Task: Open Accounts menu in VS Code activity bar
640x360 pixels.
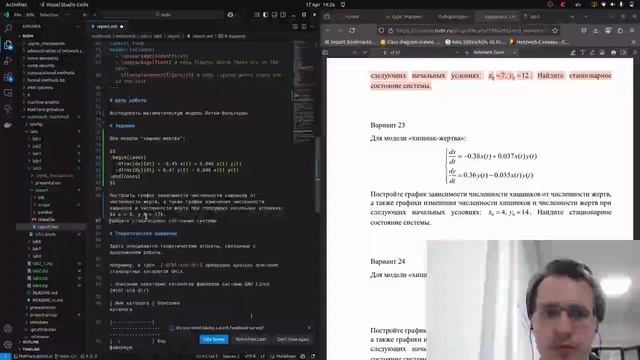Action: tap(8, 329)
